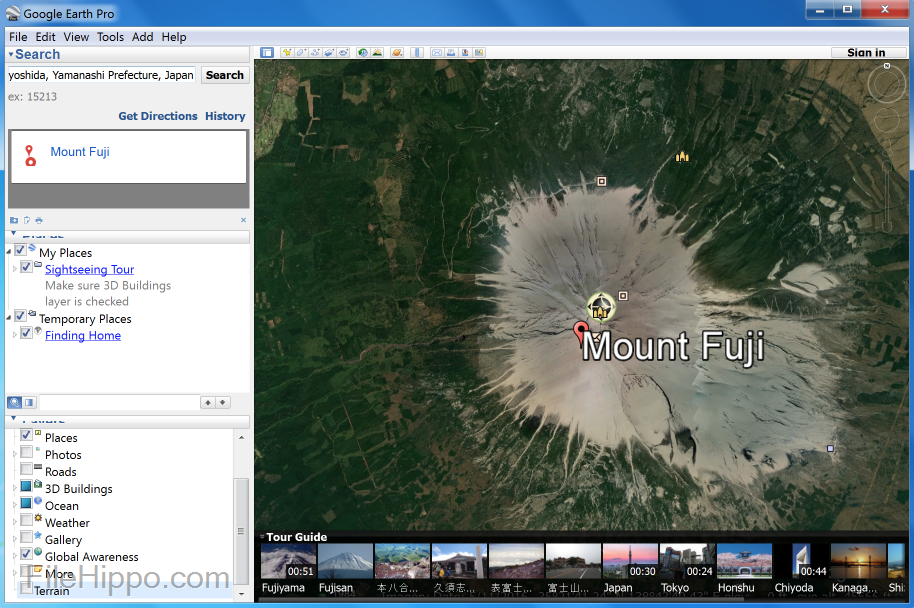
Task: Toggle sunlight across the landscape
Action: [376, 52]
